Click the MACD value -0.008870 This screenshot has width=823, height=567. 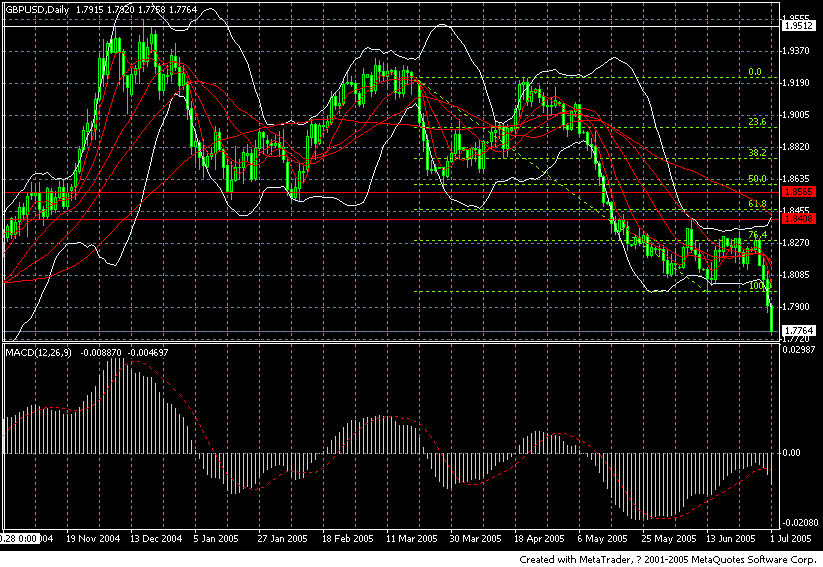(101, 353)
